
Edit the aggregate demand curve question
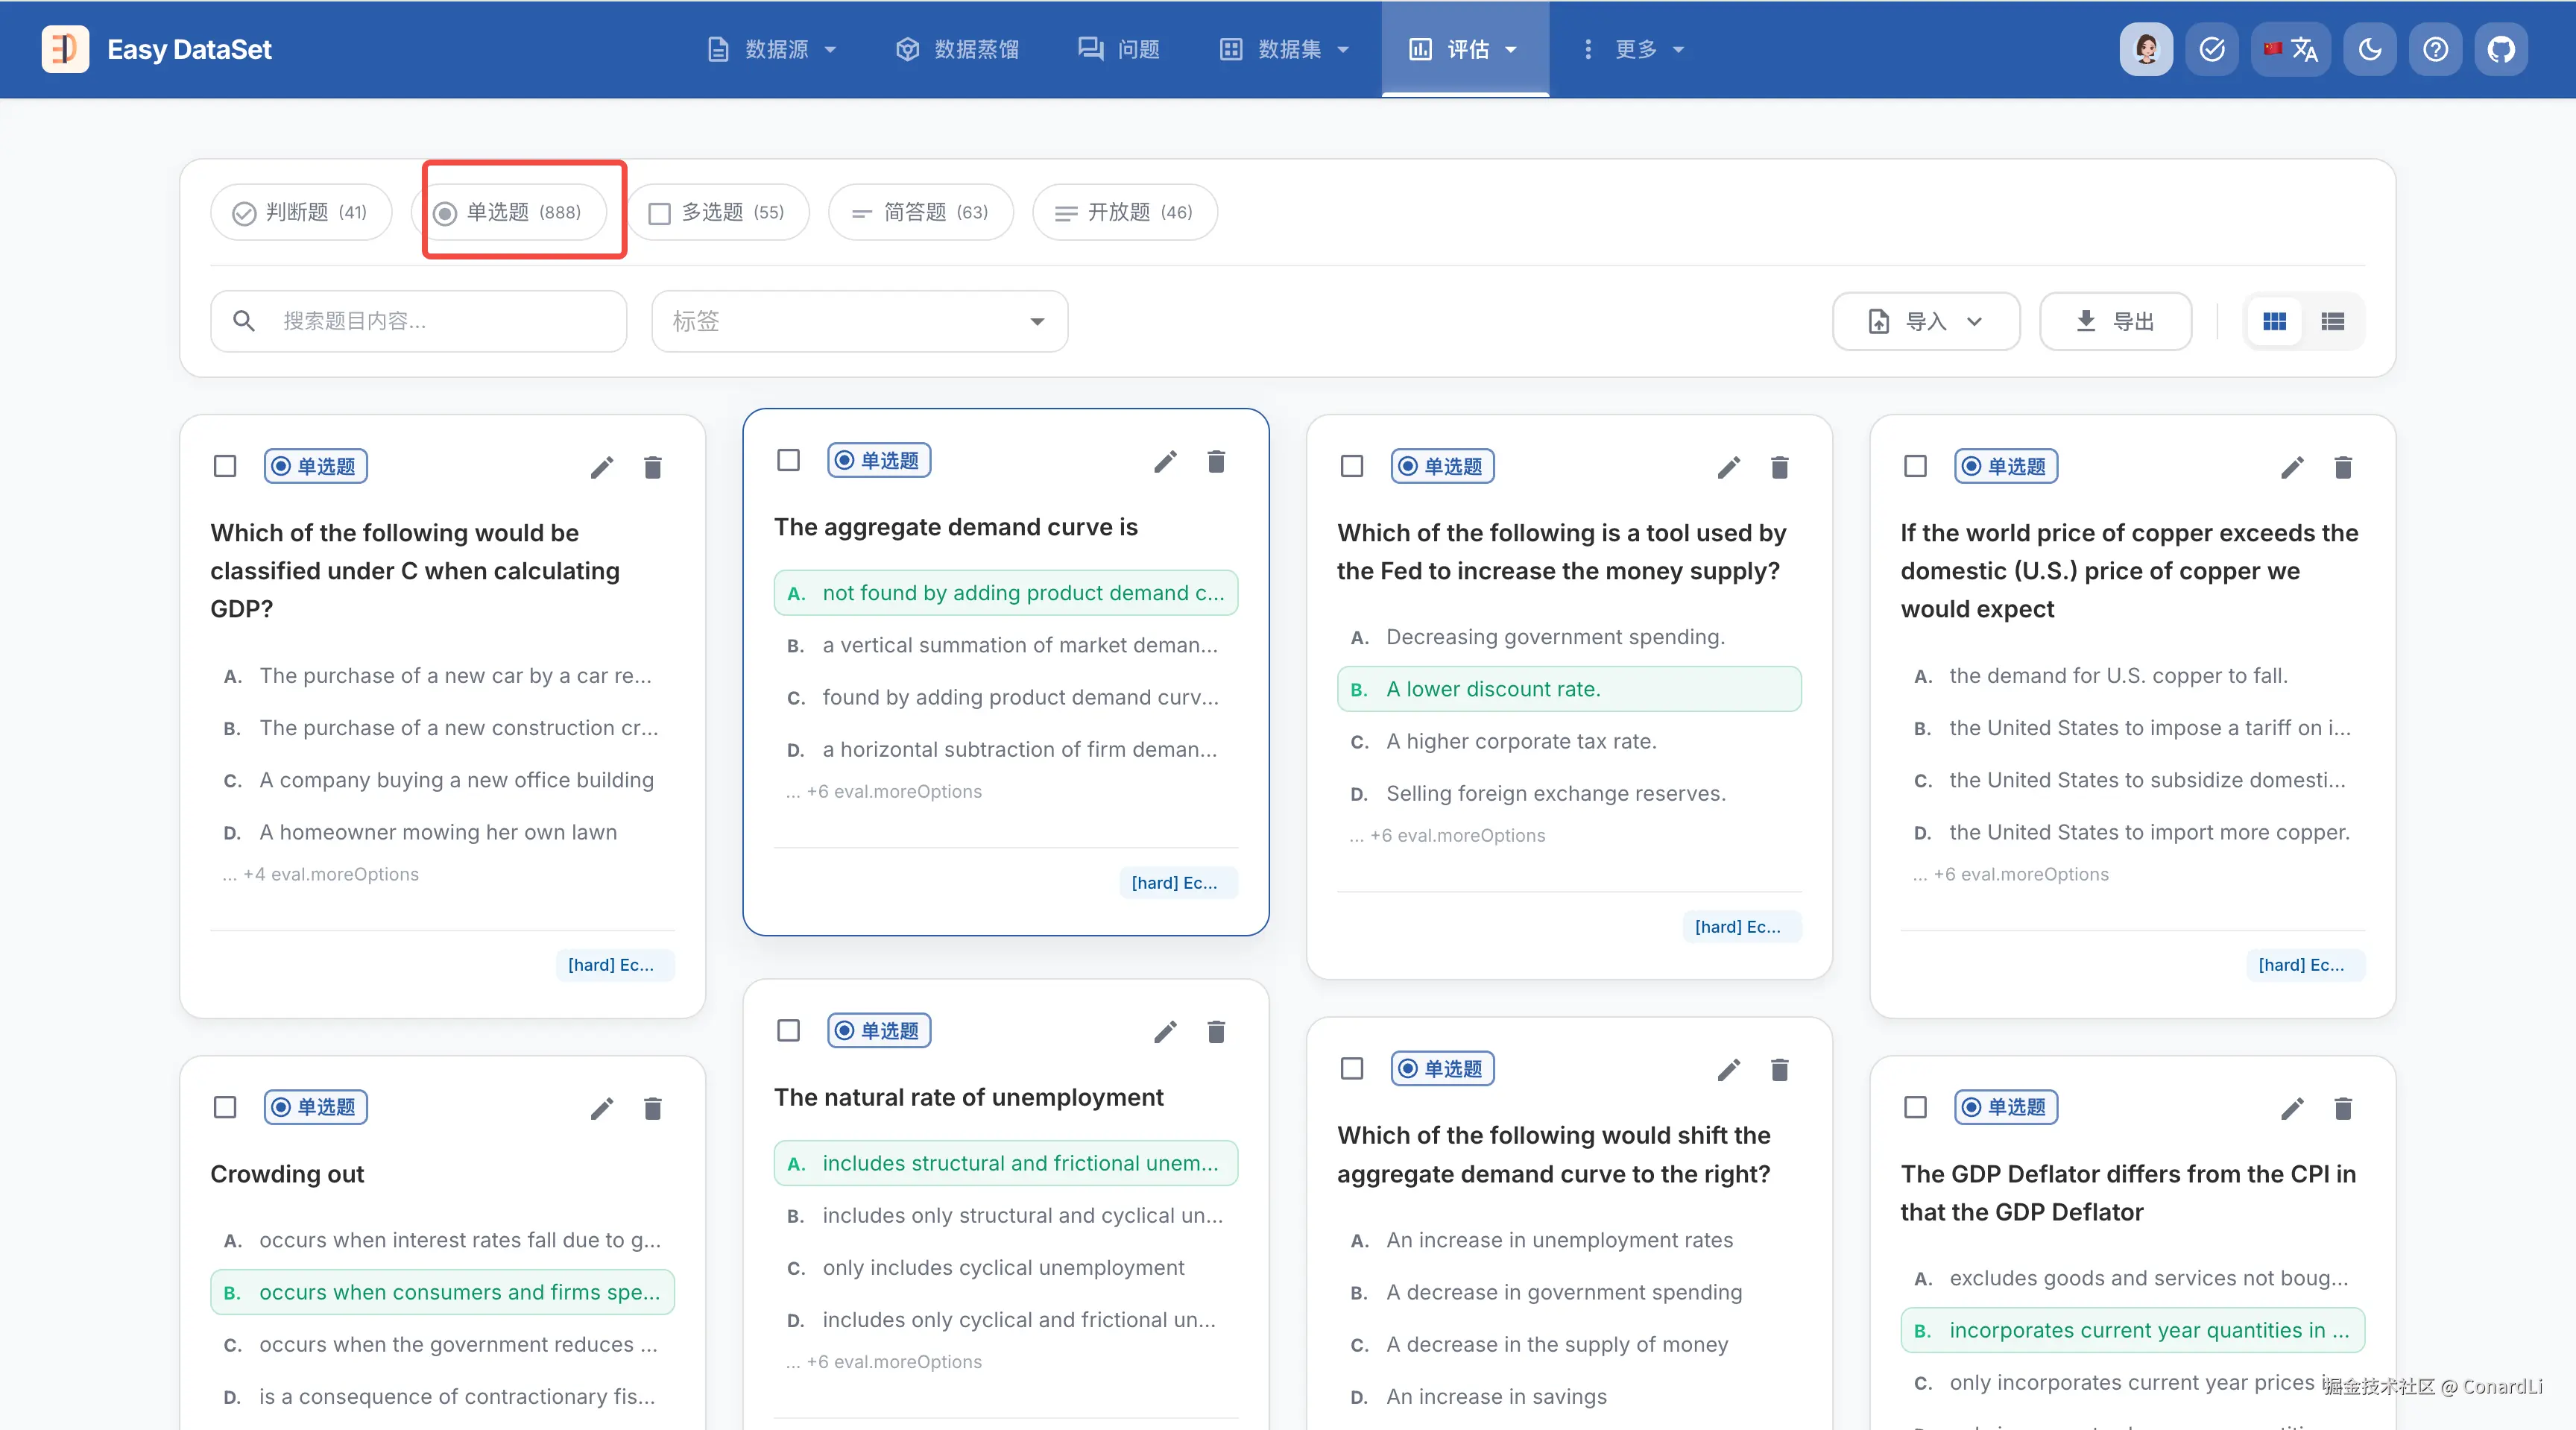pos(1165,461)
